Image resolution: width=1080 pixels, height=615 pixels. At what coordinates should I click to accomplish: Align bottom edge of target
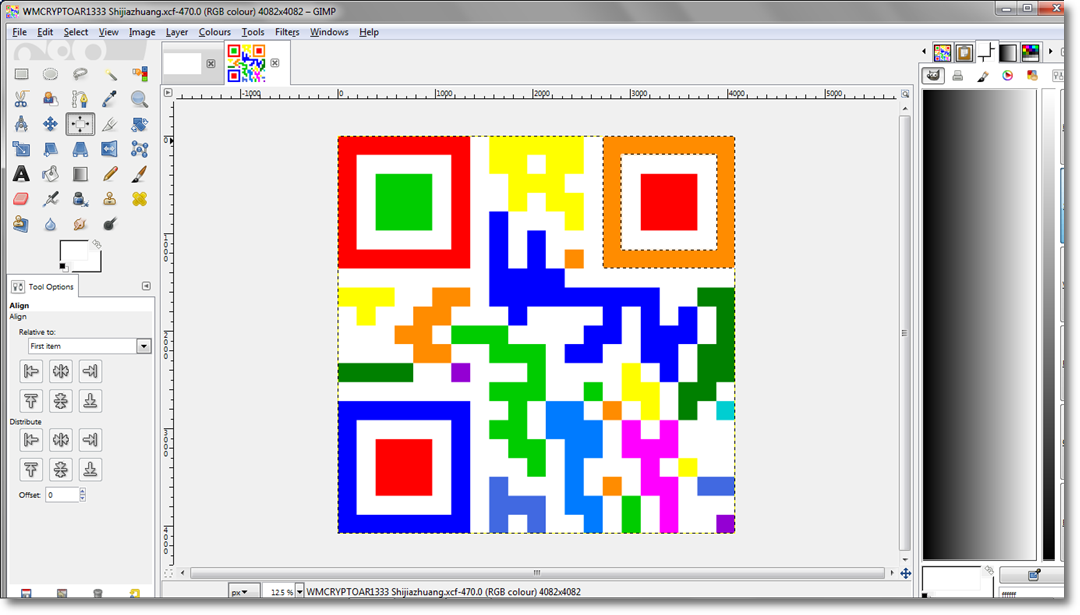(90, 401)
